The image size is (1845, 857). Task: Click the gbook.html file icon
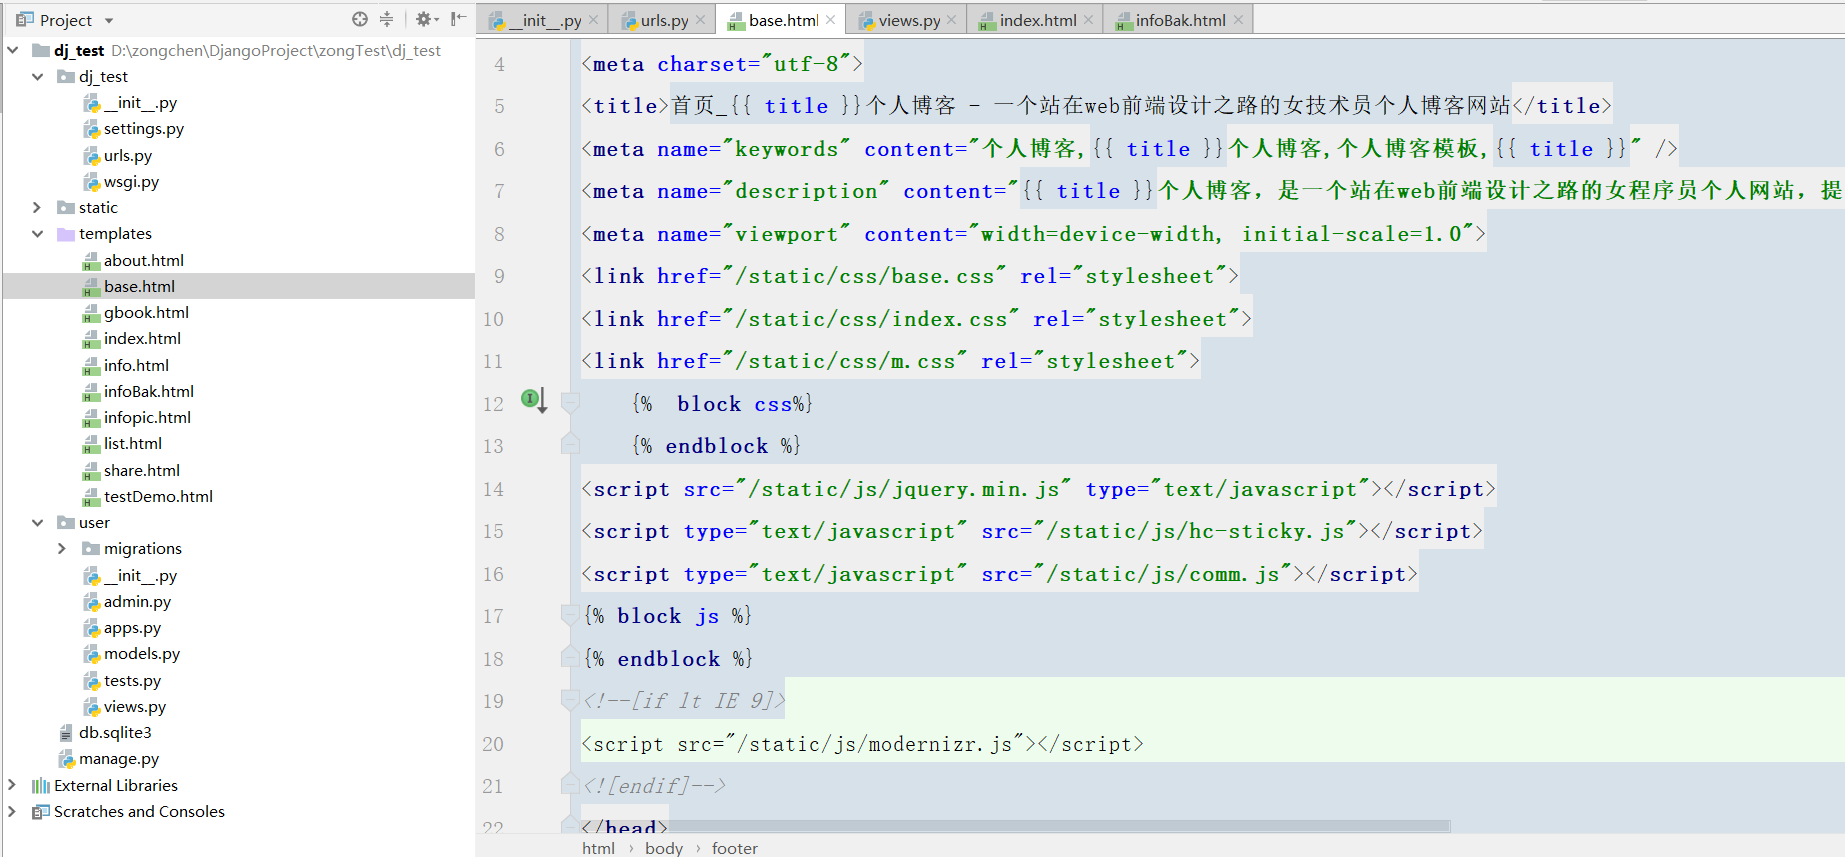(x=92, y=313)
